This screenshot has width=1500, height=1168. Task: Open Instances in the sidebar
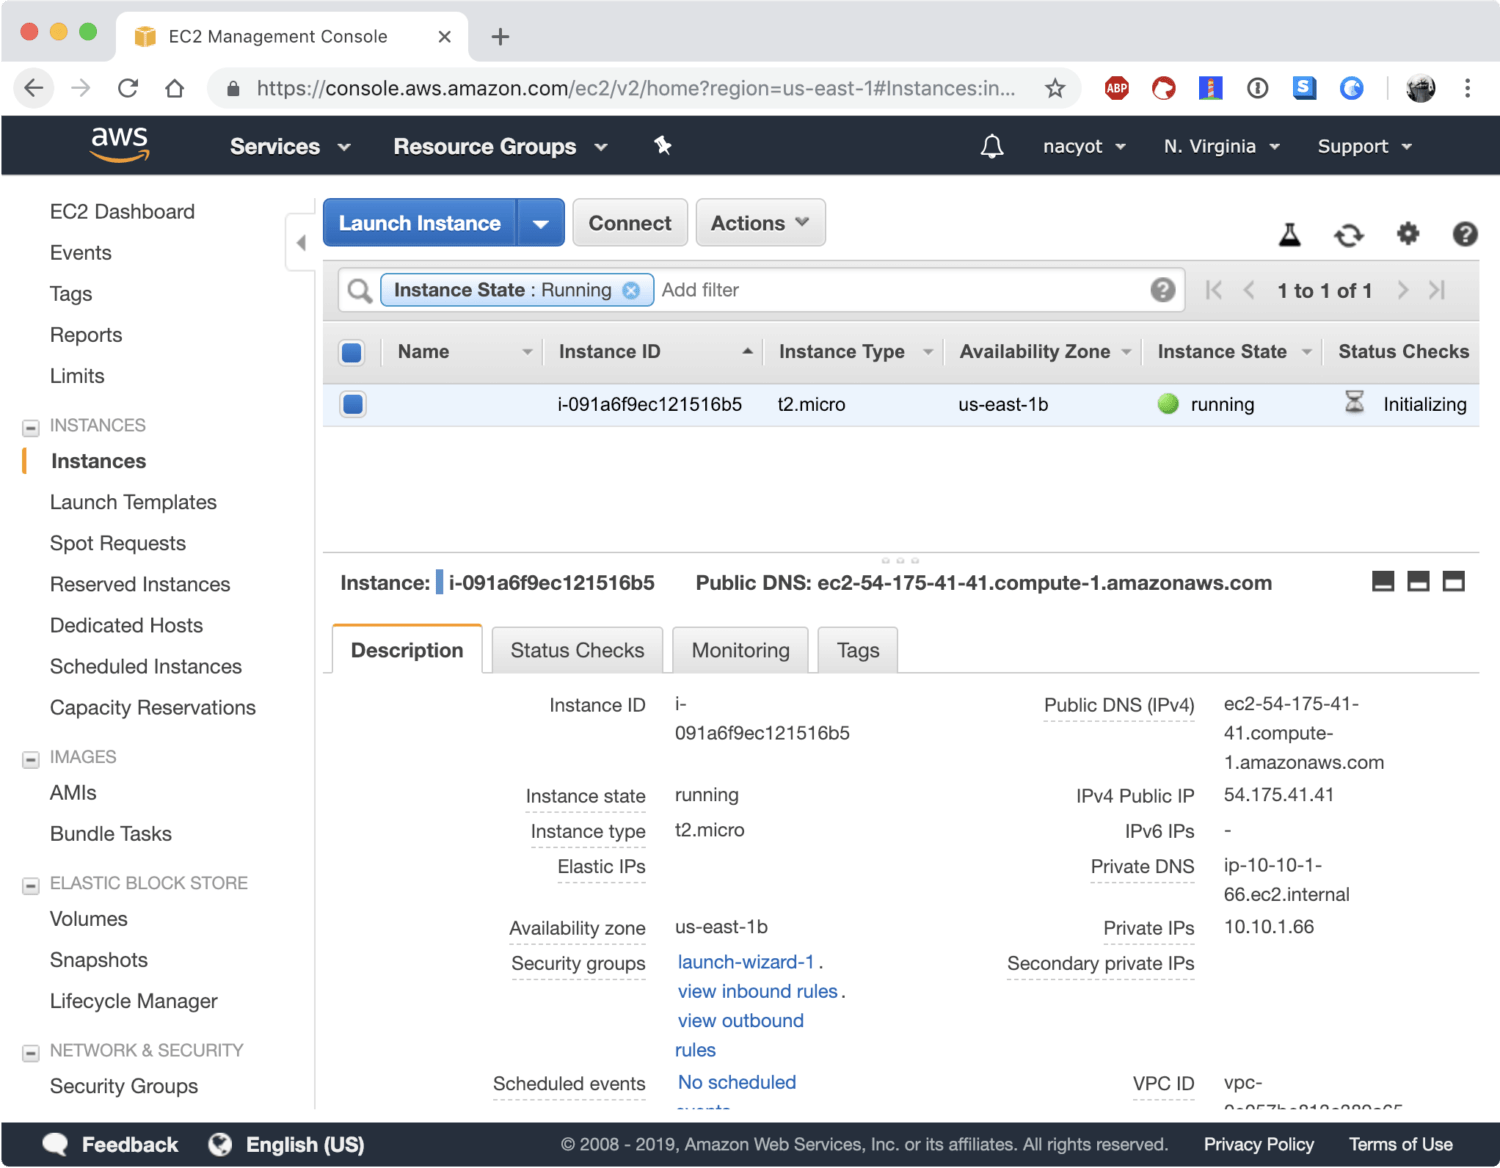[98, 461]
